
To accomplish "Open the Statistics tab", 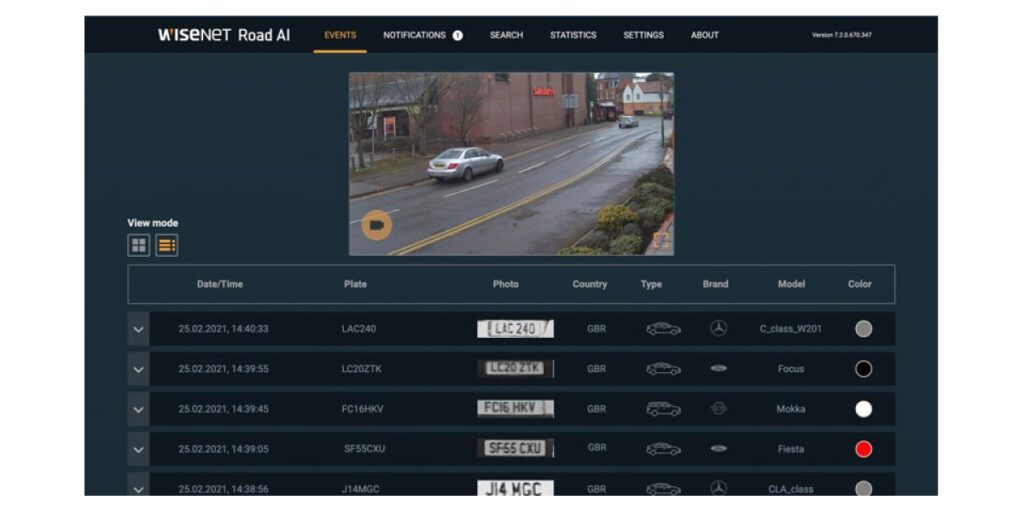I will tap(573, 35).
